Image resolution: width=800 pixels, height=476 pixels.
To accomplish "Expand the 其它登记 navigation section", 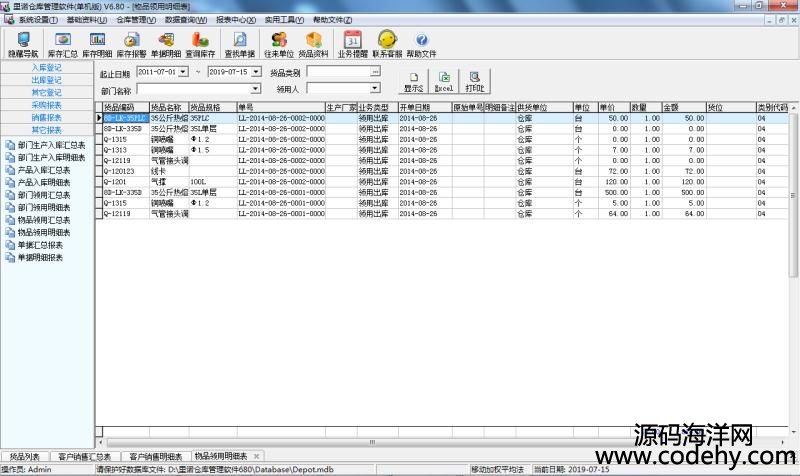I will [x=46, y=92].
